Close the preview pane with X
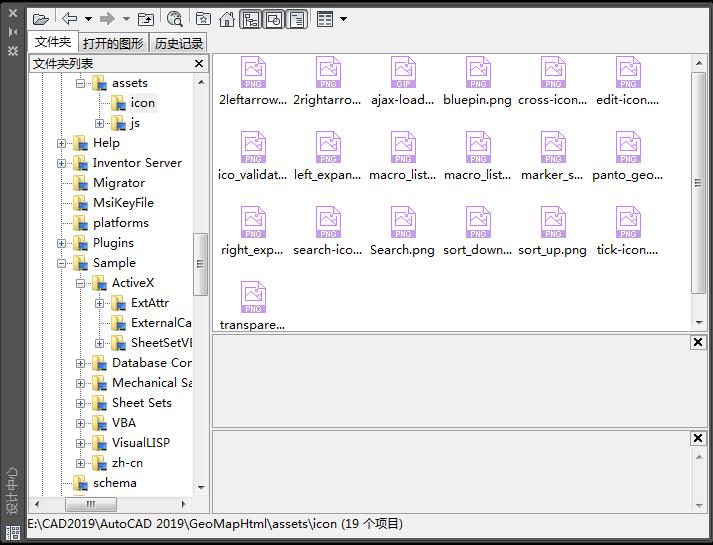The width and height of the screenshot is (713, 545). [698, 342]
